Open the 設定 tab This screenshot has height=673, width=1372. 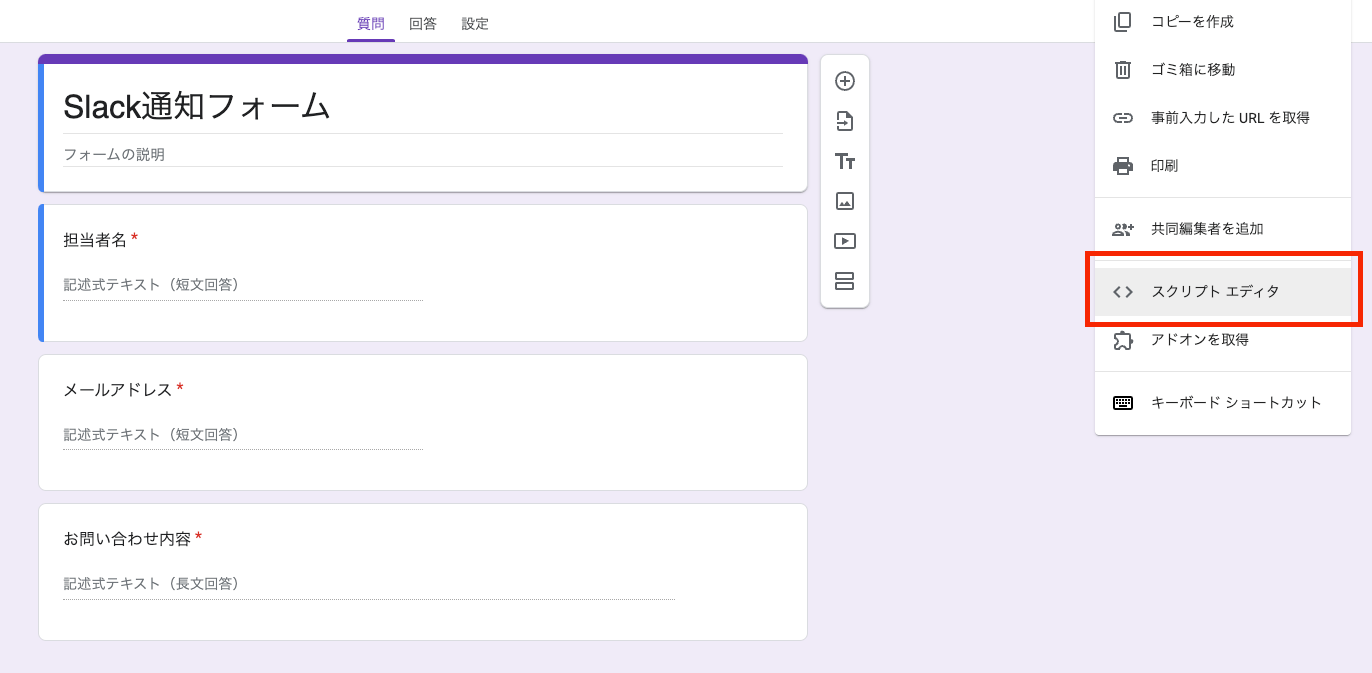coord(475,23)
